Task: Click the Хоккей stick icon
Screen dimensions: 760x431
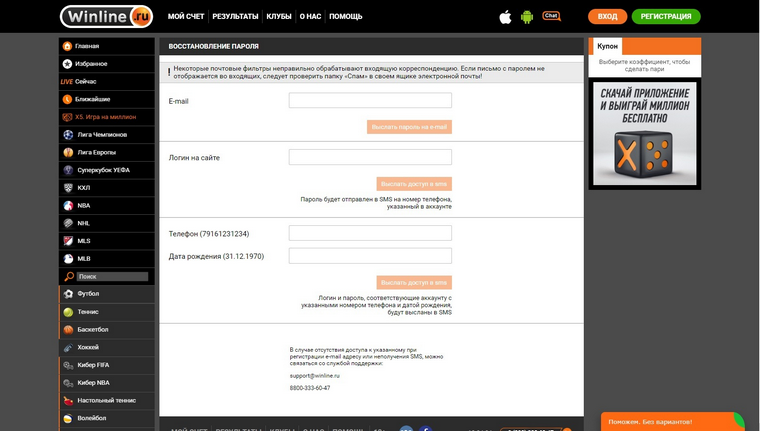Action: [x=68, y=347]
